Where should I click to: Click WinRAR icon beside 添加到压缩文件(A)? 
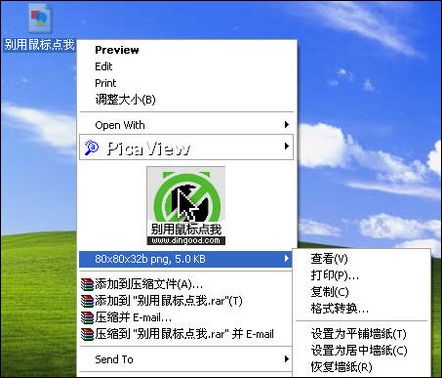(87, 284)
